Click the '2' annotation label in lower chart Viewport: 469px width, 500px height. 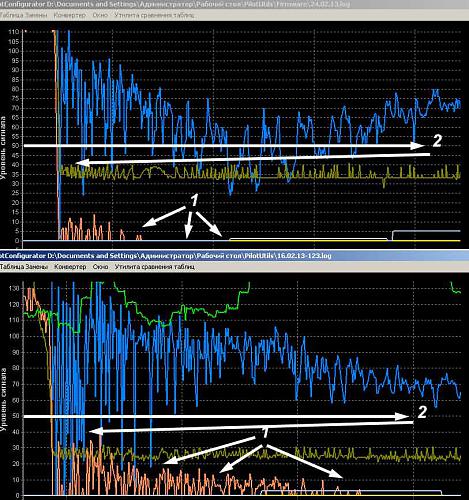[x=422, y=412]
